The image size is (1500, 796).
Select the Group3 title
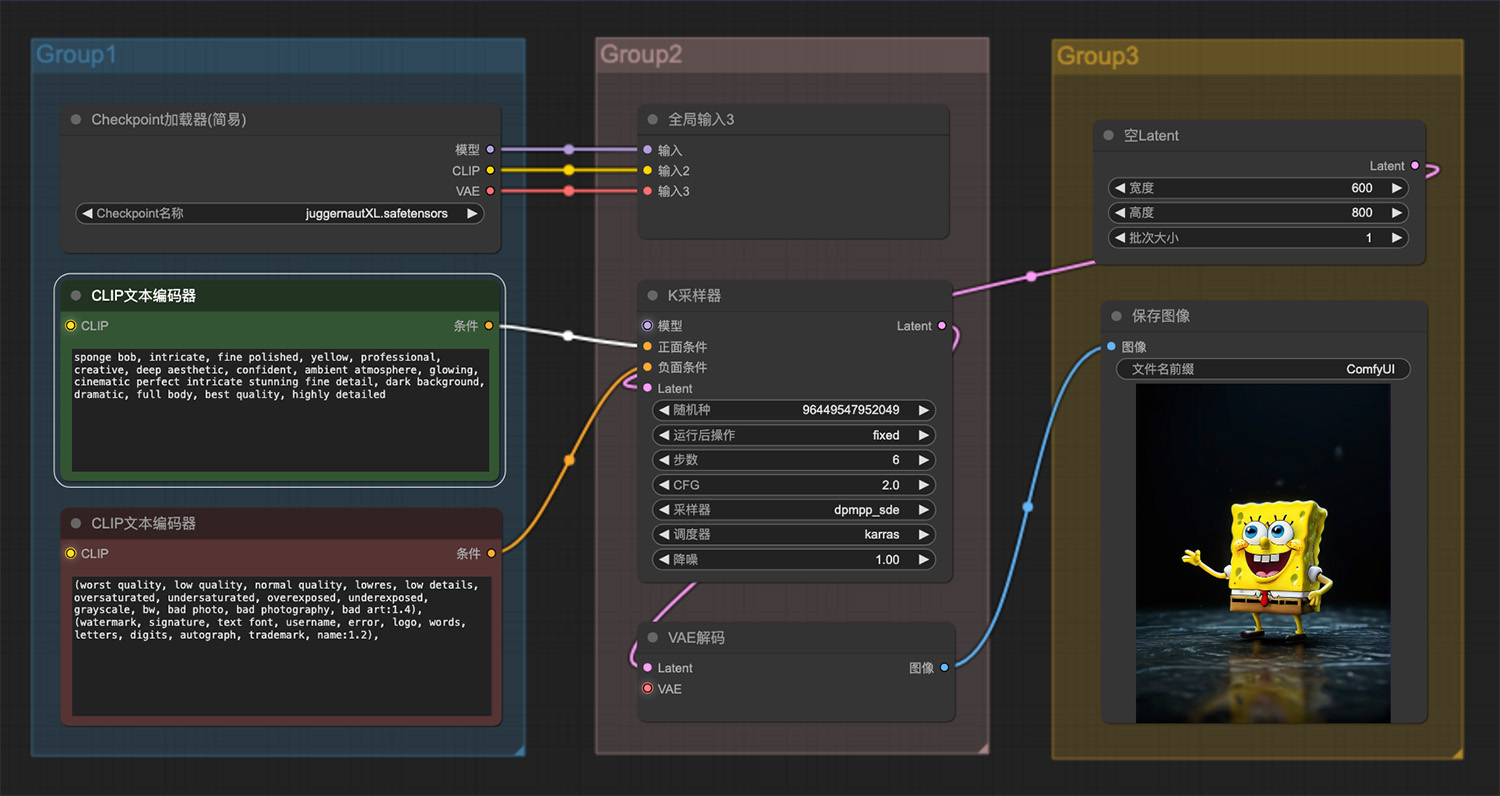pyautogui.click(x=1097, y=56)
